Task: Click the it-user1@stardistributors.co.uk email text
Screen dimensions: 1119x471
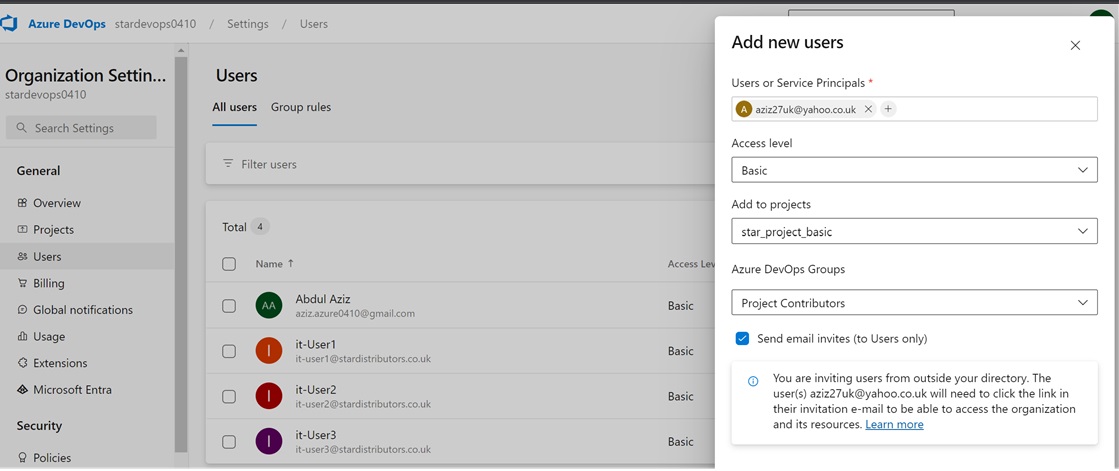Action: [x=363, y=359]
